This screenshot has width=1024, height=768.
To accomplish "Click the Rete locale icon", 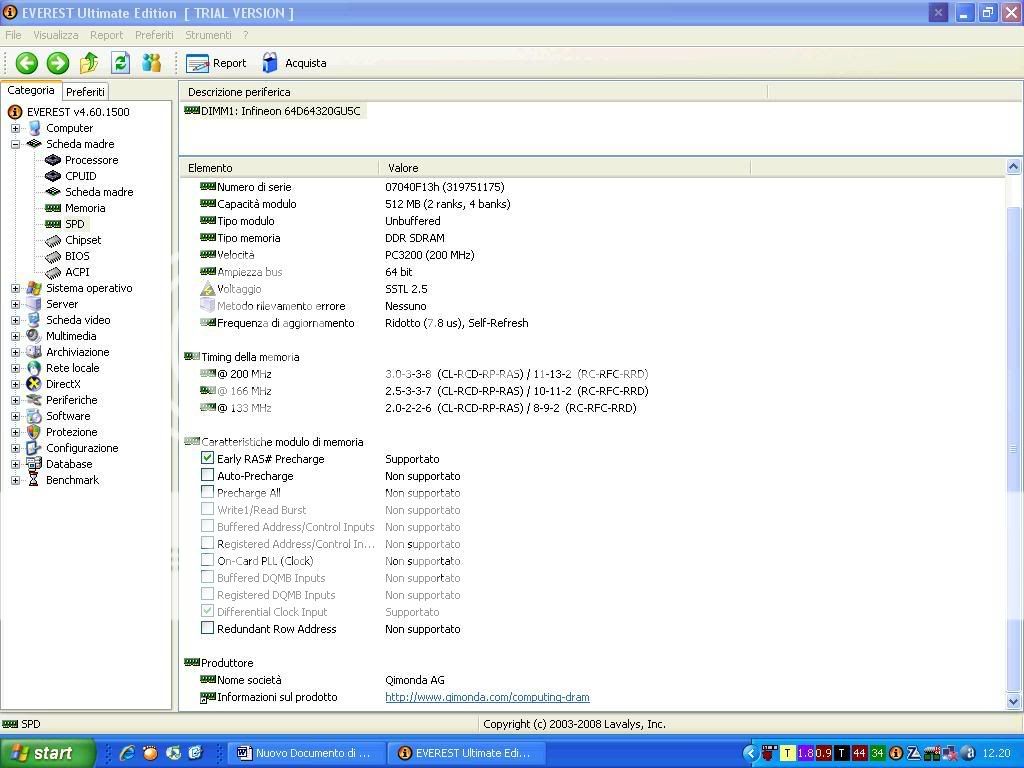I will click(x=33, y=368).
